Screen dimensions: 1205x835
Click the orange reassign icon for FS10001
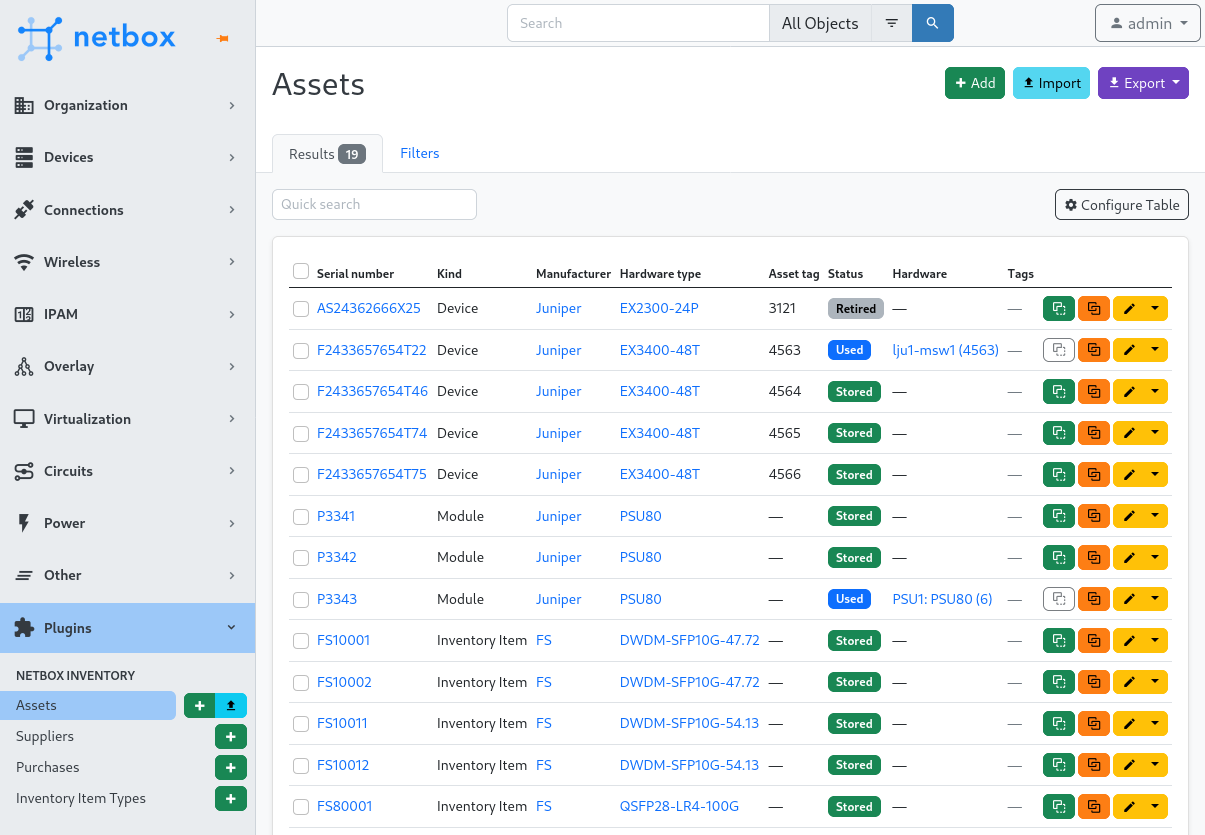[x=1094, y=641]
